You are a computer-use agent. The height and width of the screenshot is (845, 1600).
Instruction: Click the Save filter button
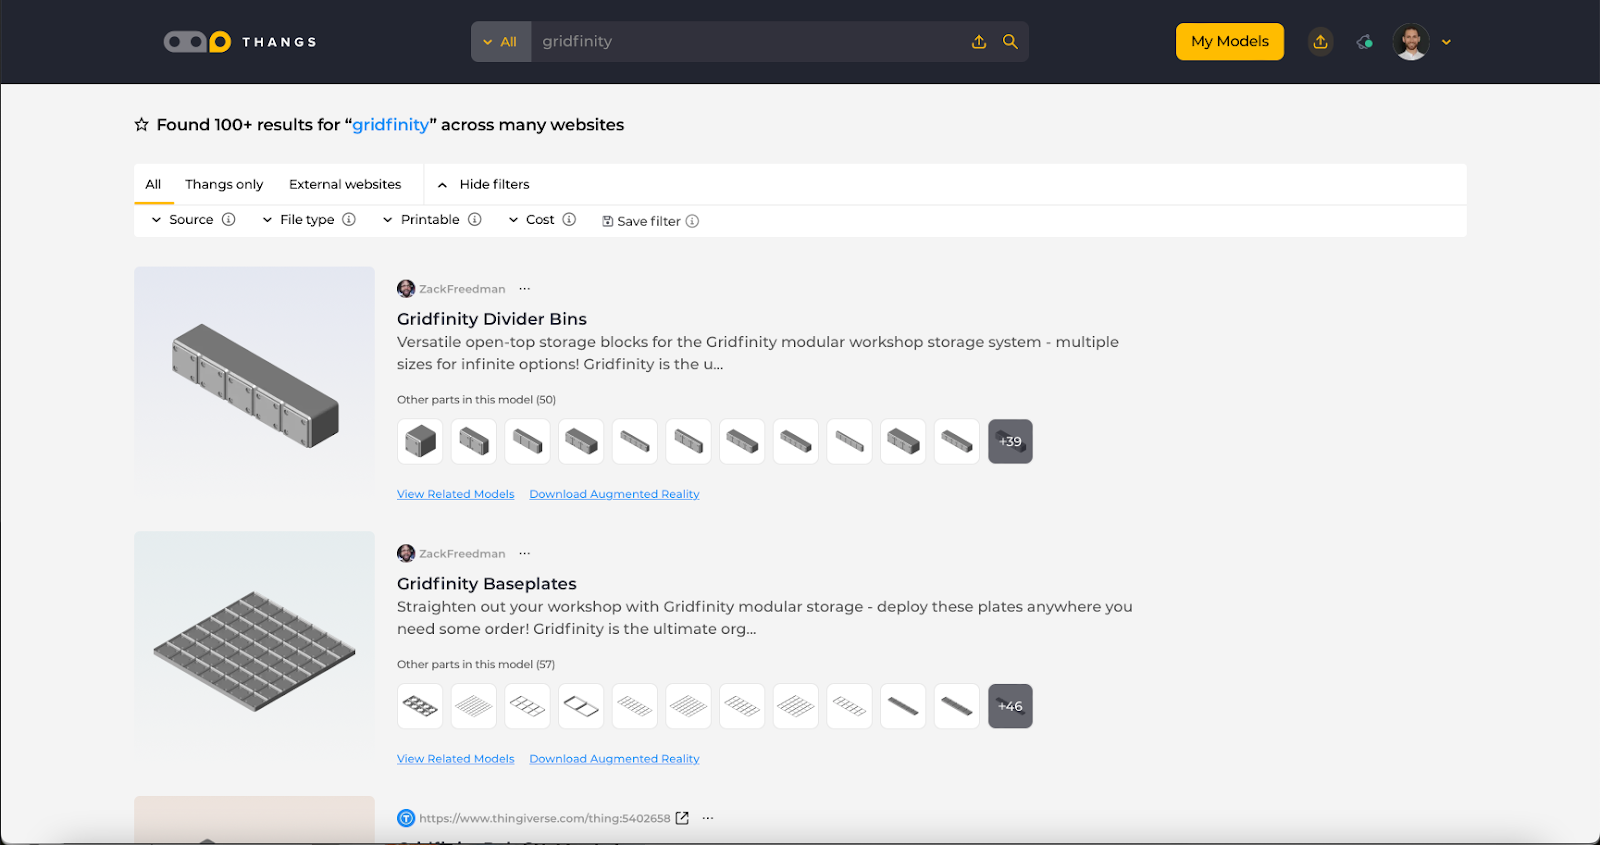point(641,221)
